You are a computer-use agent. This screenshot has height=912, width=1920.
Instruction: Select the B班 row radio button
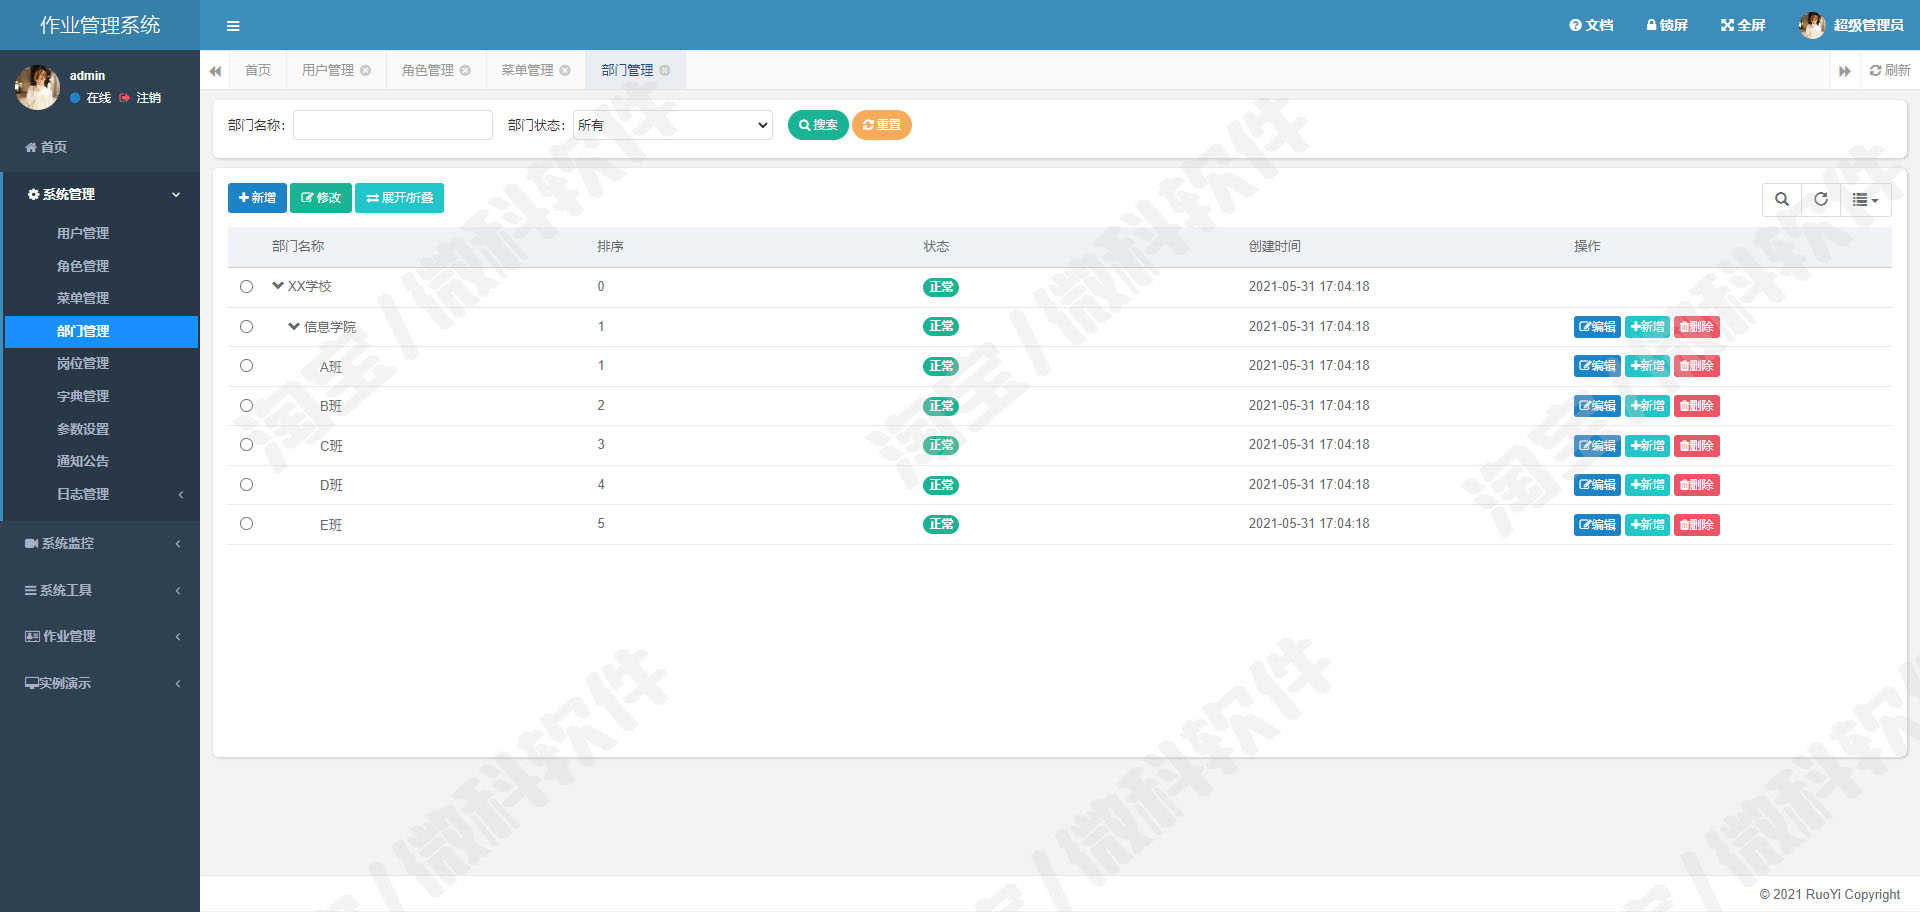[x=246, y=406]
